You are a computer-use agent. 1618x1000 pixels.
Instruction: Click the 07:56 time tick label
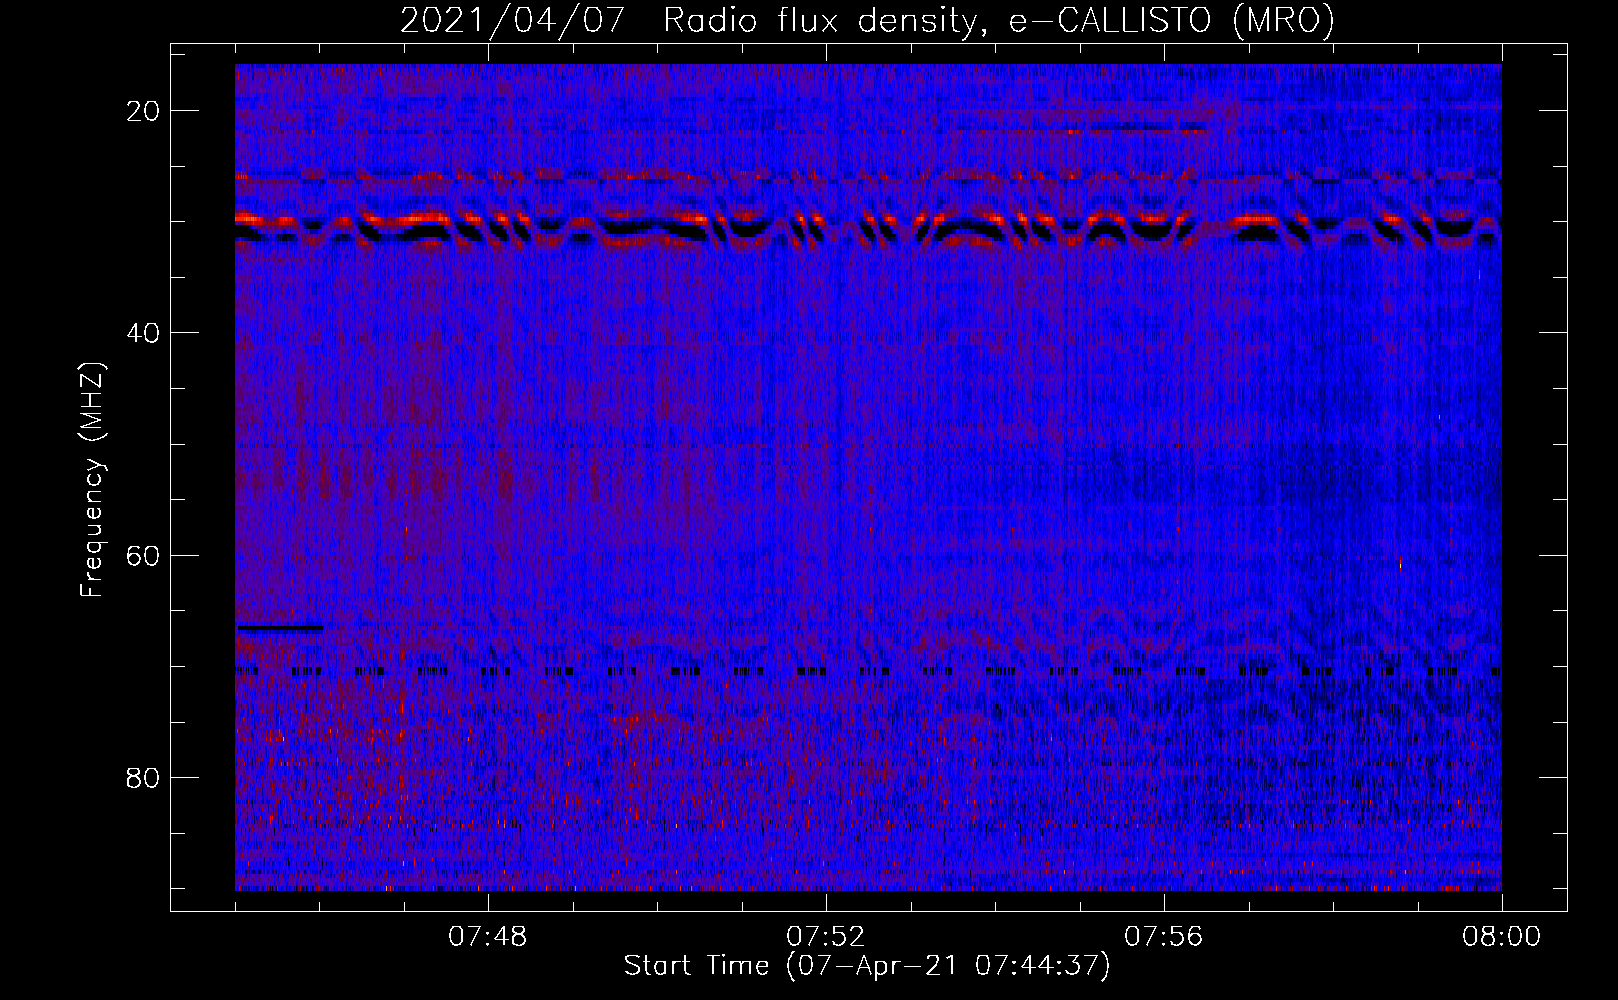pos(1164,937)
